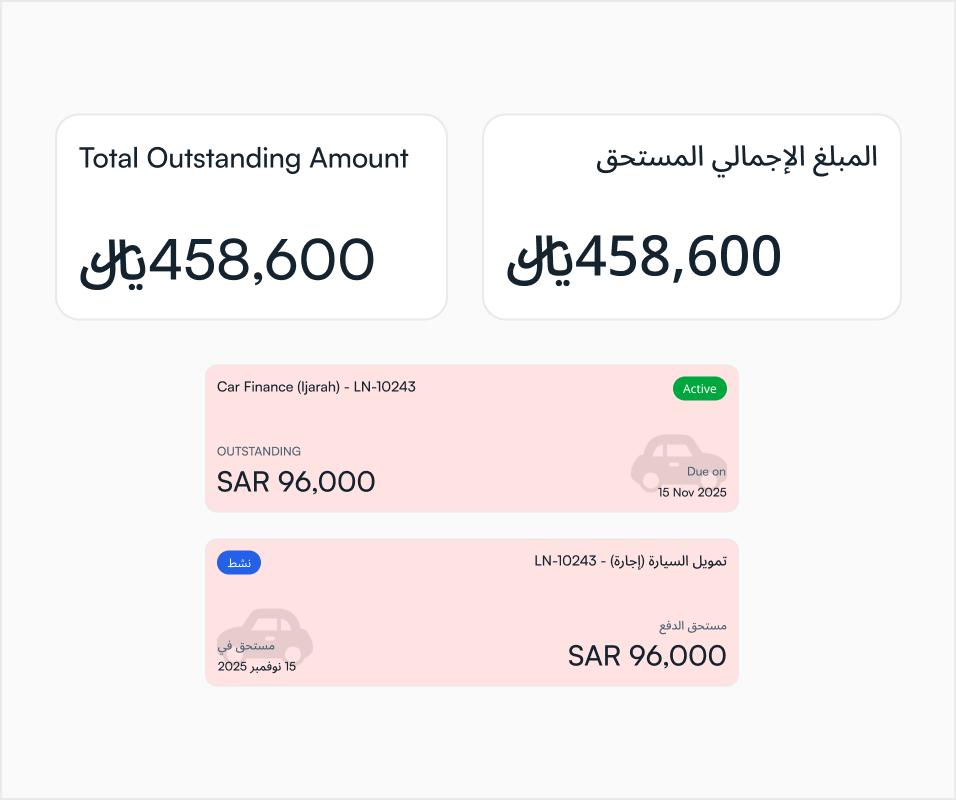Click the مستحق الدفع label
The image size is (956, 800).
692,626
